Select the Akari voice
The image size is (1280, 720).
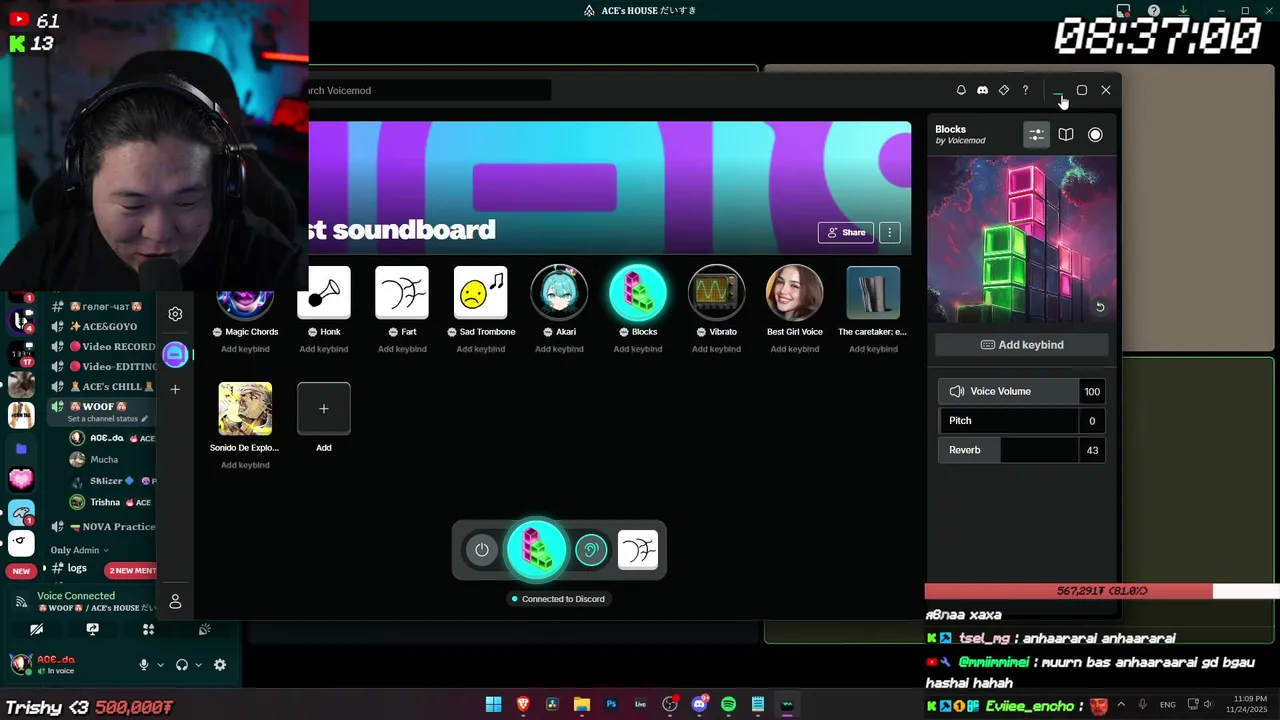pos(559,293)
